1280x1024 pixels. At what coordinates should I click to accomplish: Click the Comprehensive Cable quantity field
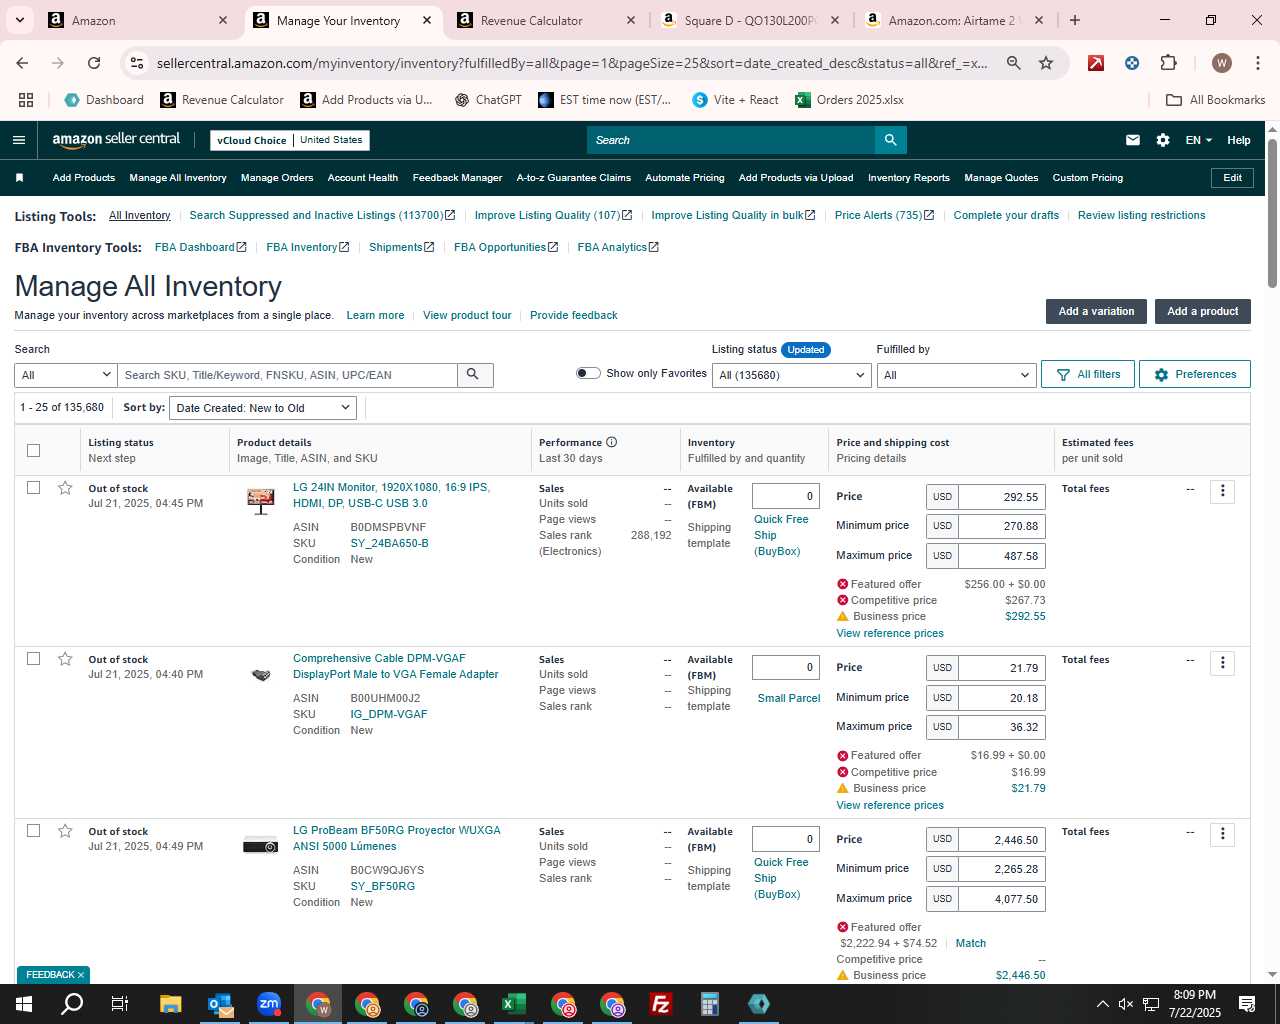[x=786, y=668]
